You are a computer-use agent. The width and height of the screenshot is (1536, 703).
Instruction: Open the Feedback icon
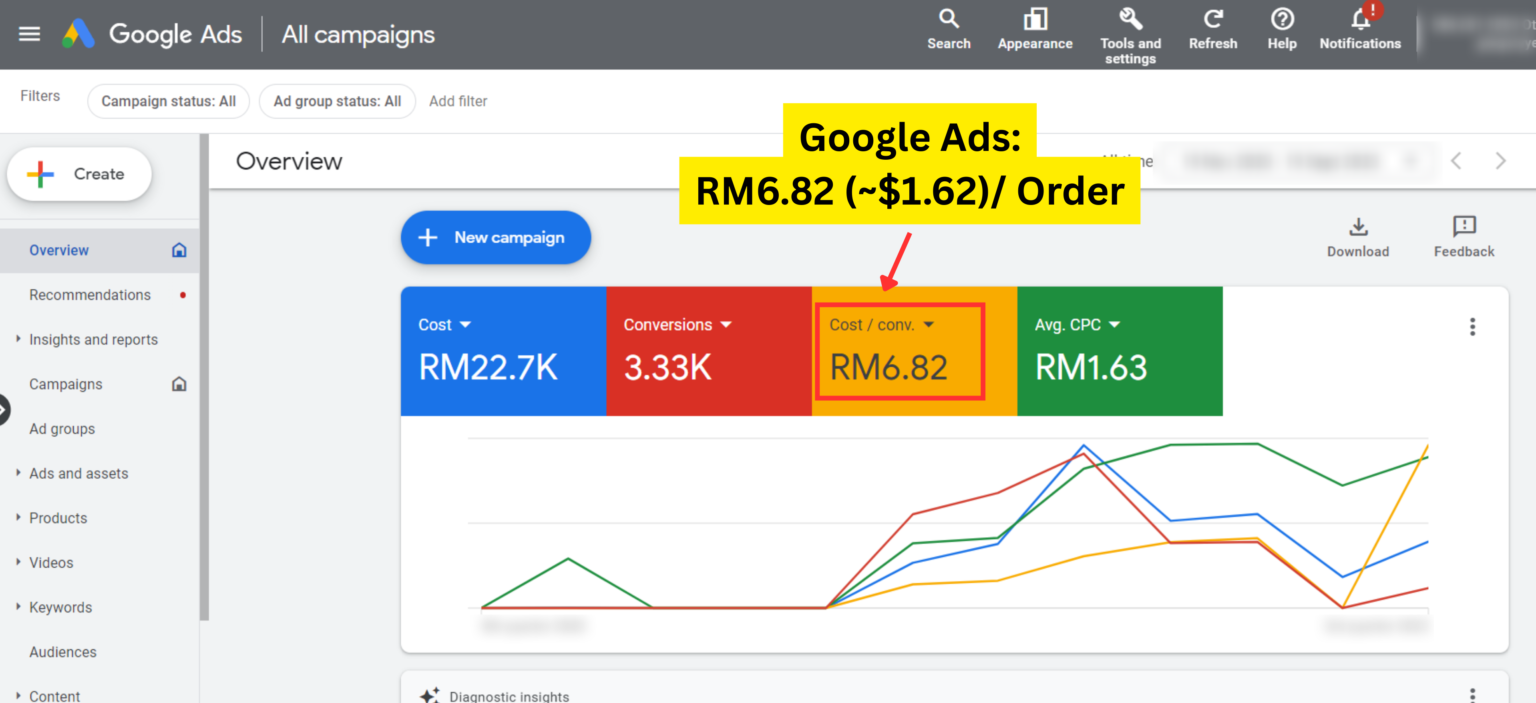1464,227
